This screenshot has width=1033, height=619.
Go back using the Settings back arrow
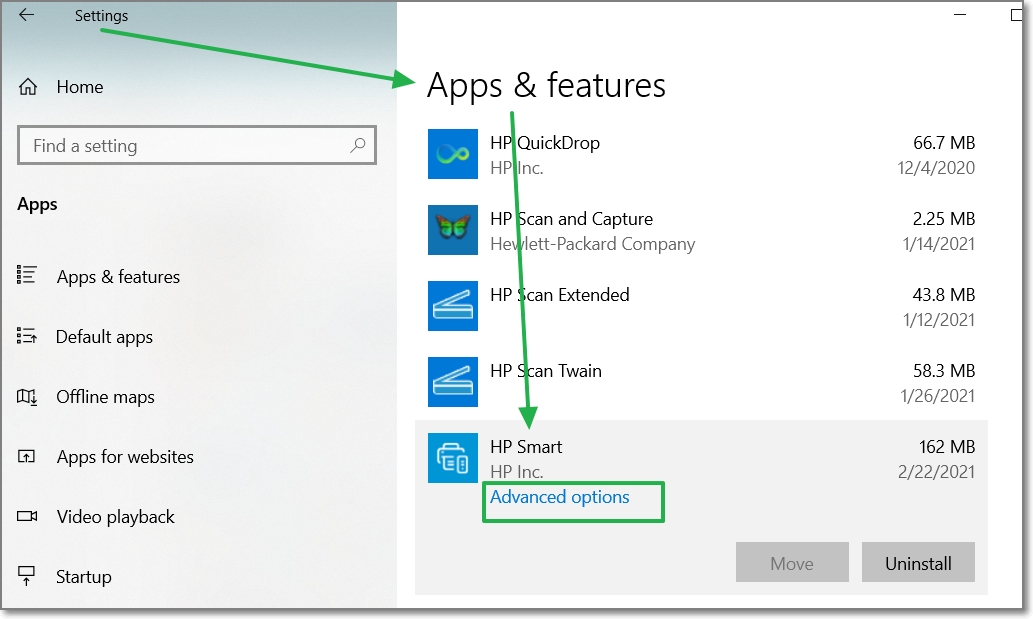(x=26, y=14)
